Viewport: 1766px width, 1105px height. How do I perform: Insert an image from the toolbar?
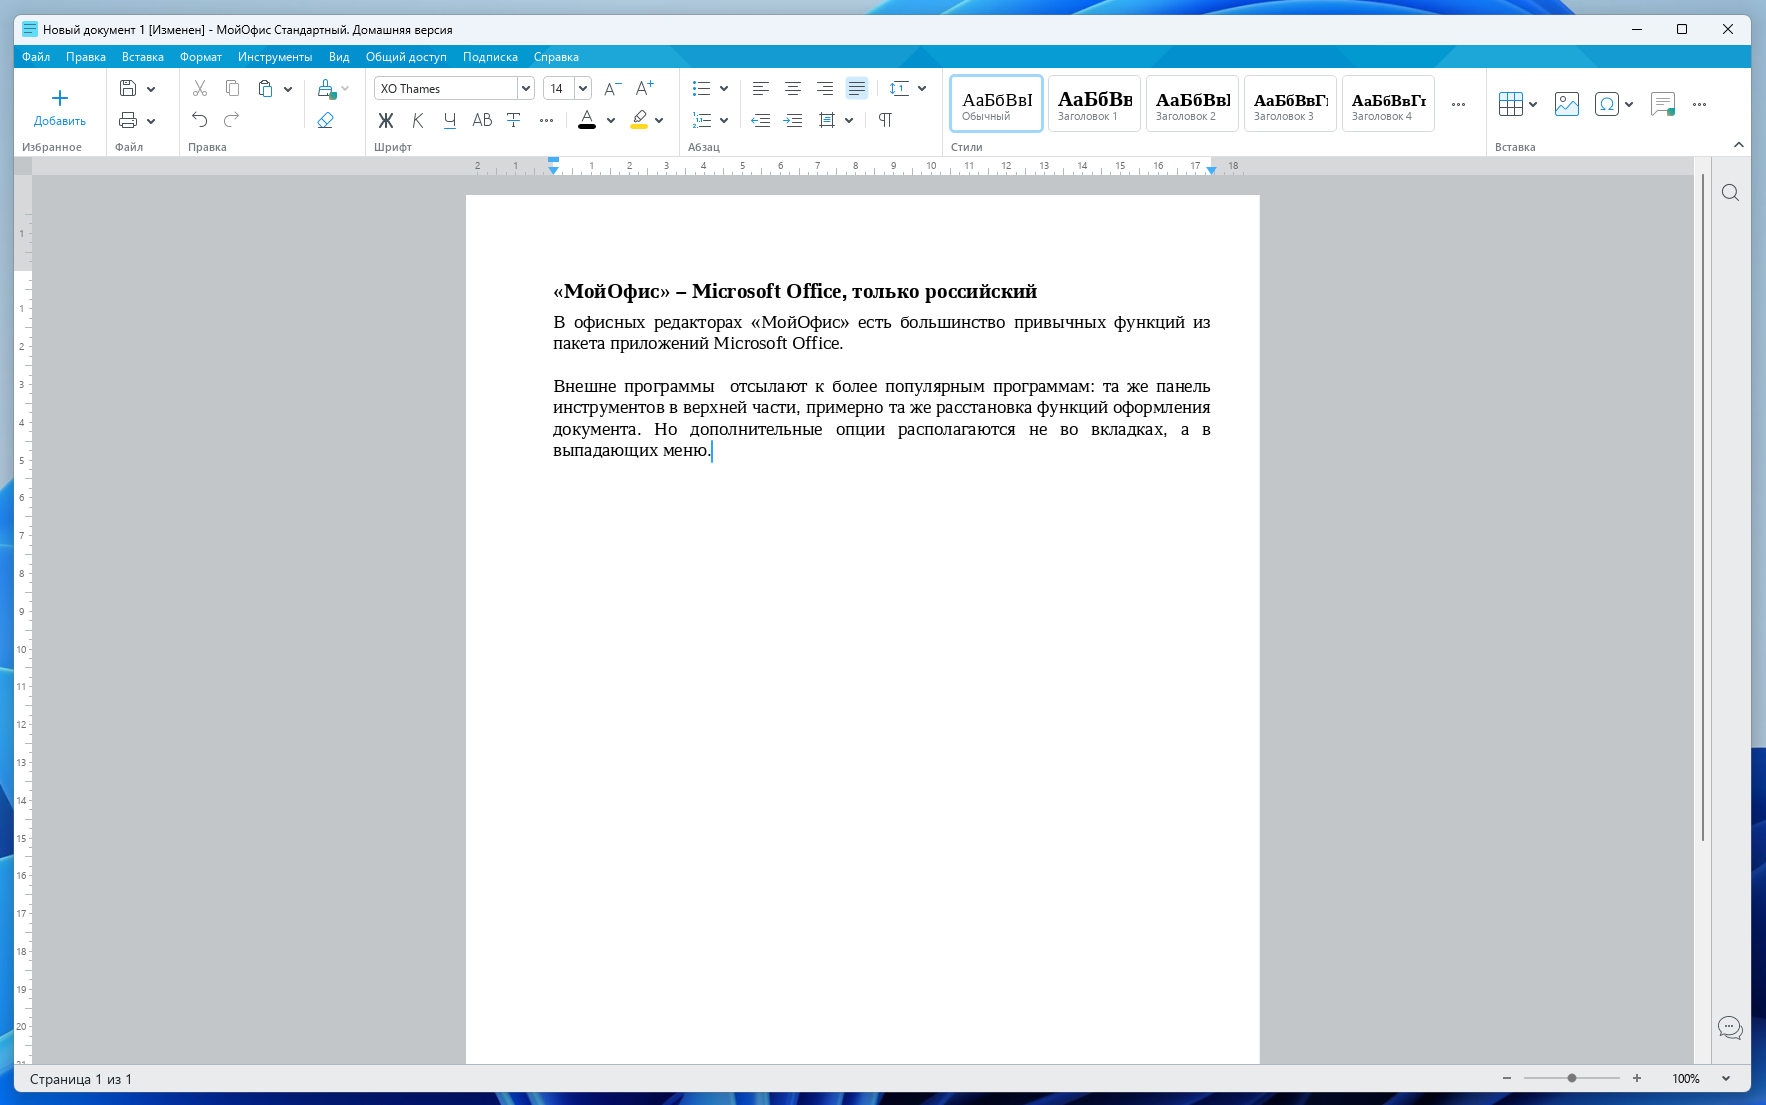1567,103
